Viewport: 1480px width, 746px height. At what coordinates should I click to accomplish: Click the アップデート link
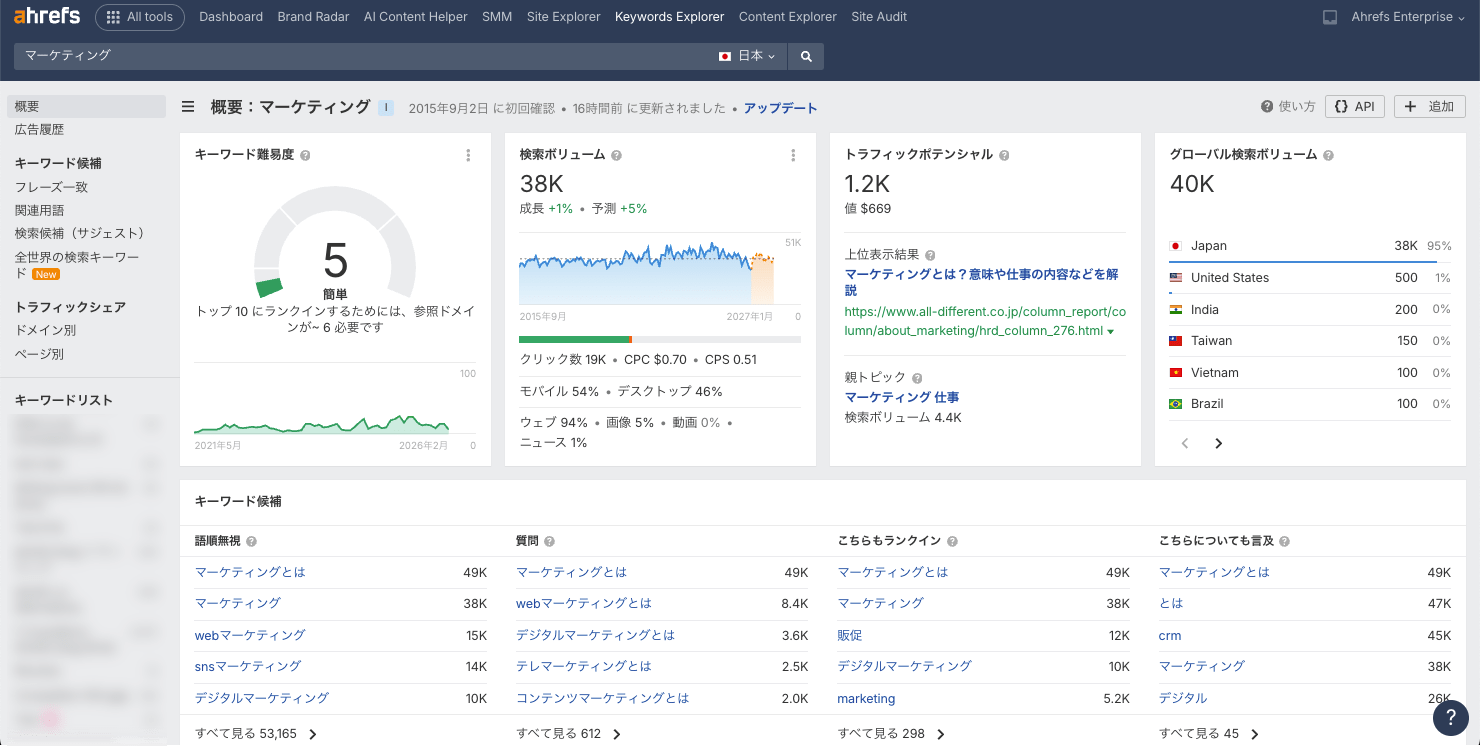tap(780, 108)
